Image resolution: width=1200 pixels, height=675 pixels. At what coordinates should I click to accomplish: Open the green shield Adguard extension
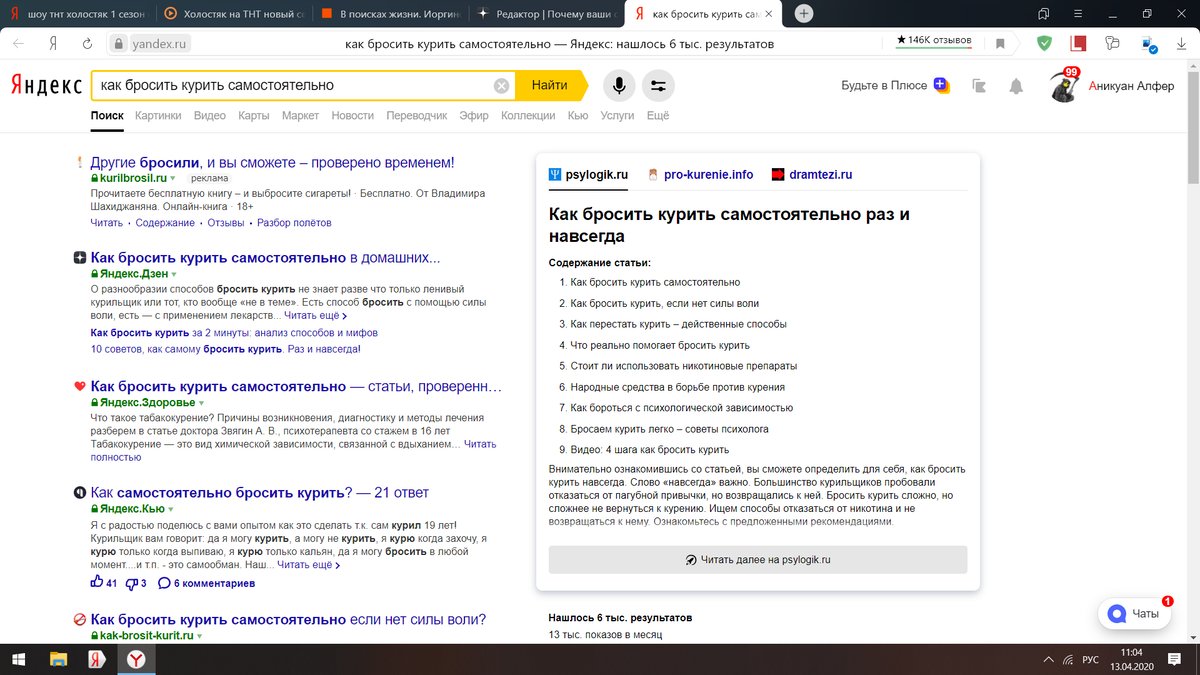point(1044,44)
